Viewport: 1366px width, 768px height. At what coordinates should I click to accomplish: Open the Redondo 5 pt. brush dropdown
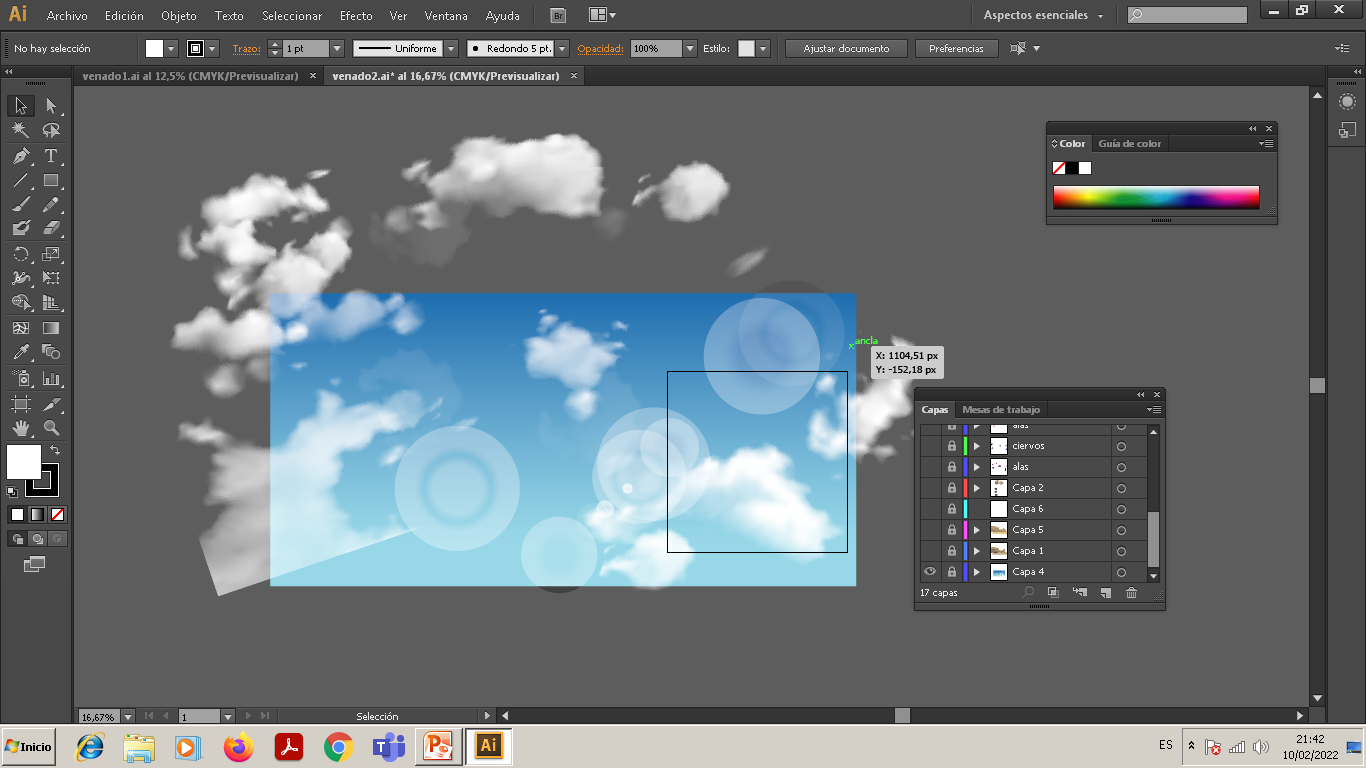click(562, 48)
